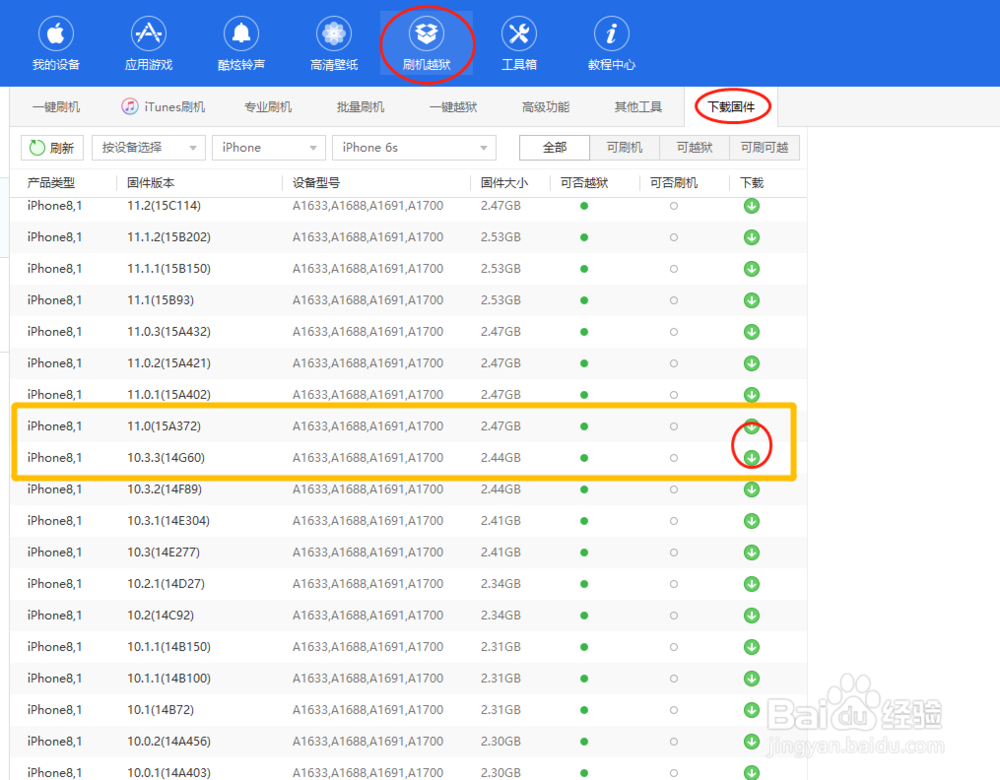The image size is (1000, 780).
Task: Open the iPhone device type dropdown
Action: pos(268,147)
